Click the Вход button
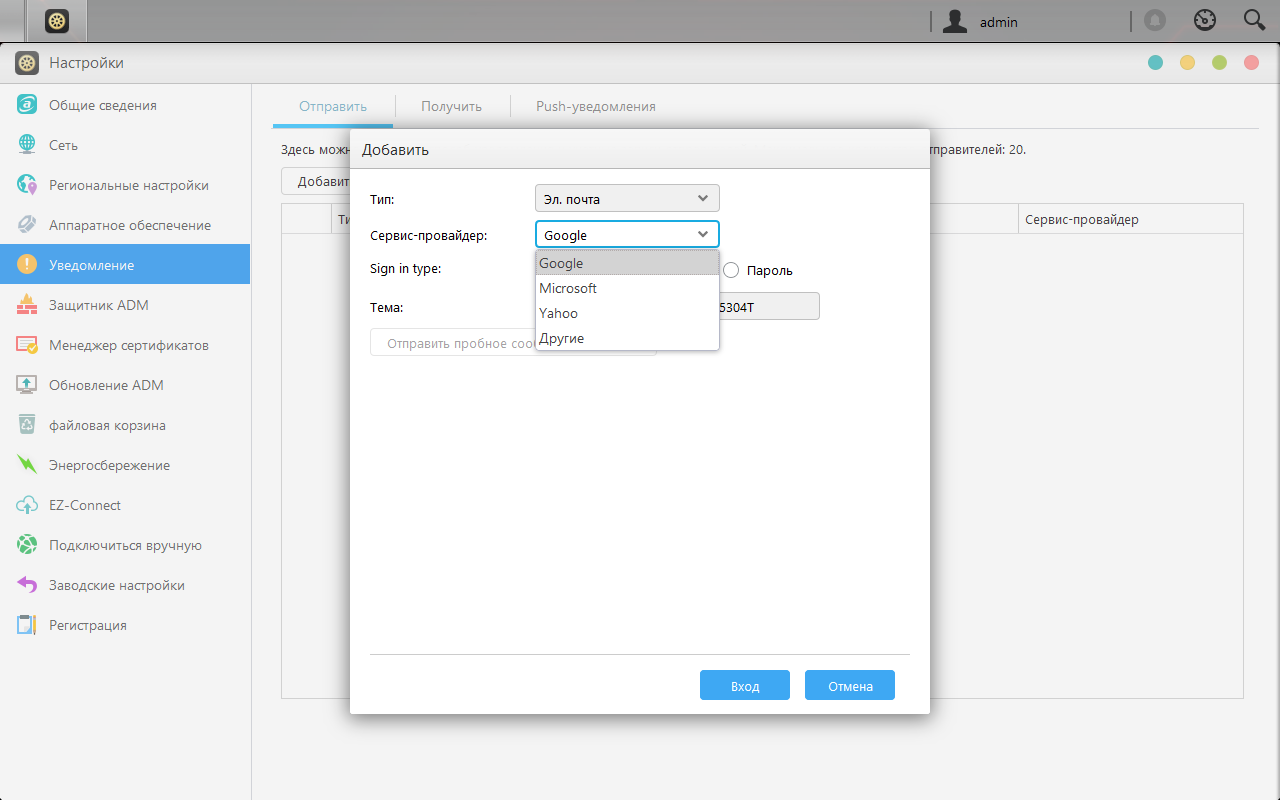The height and width of the screenshot is (800, 1280). (745, 685)
